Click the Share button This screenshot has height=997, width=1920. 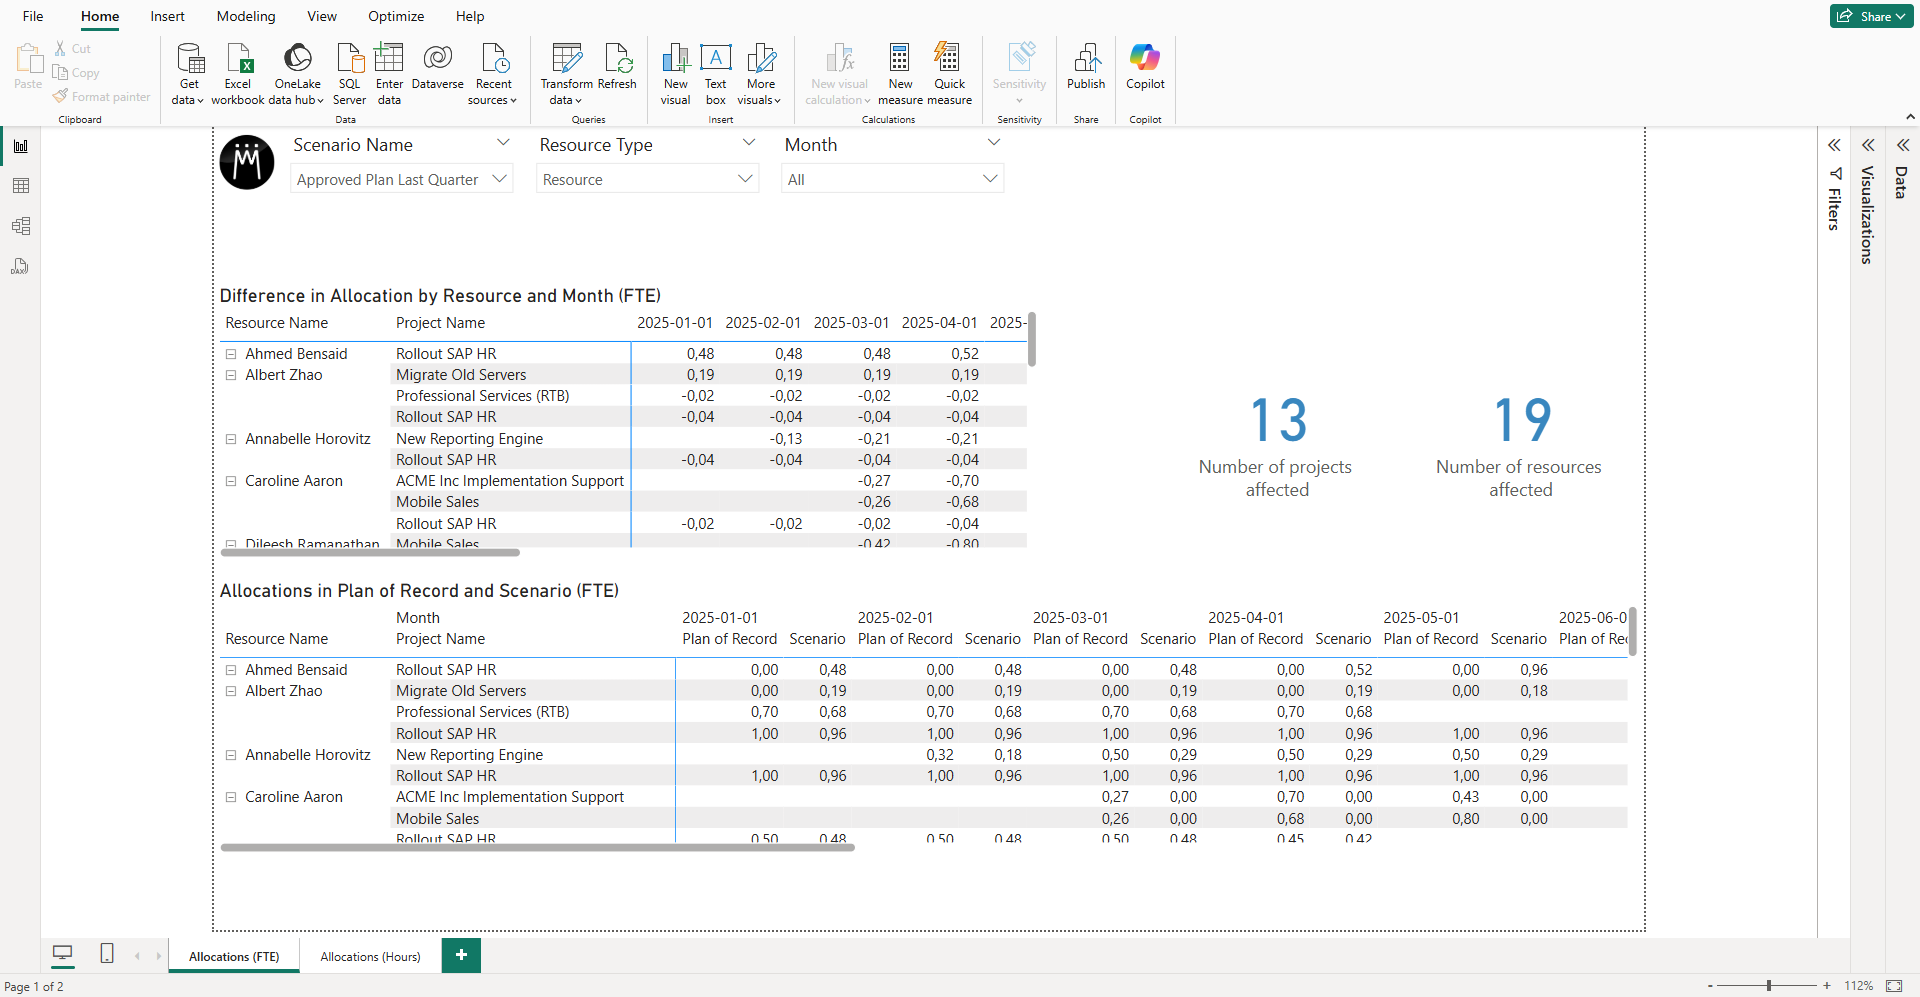point(1871,16)
